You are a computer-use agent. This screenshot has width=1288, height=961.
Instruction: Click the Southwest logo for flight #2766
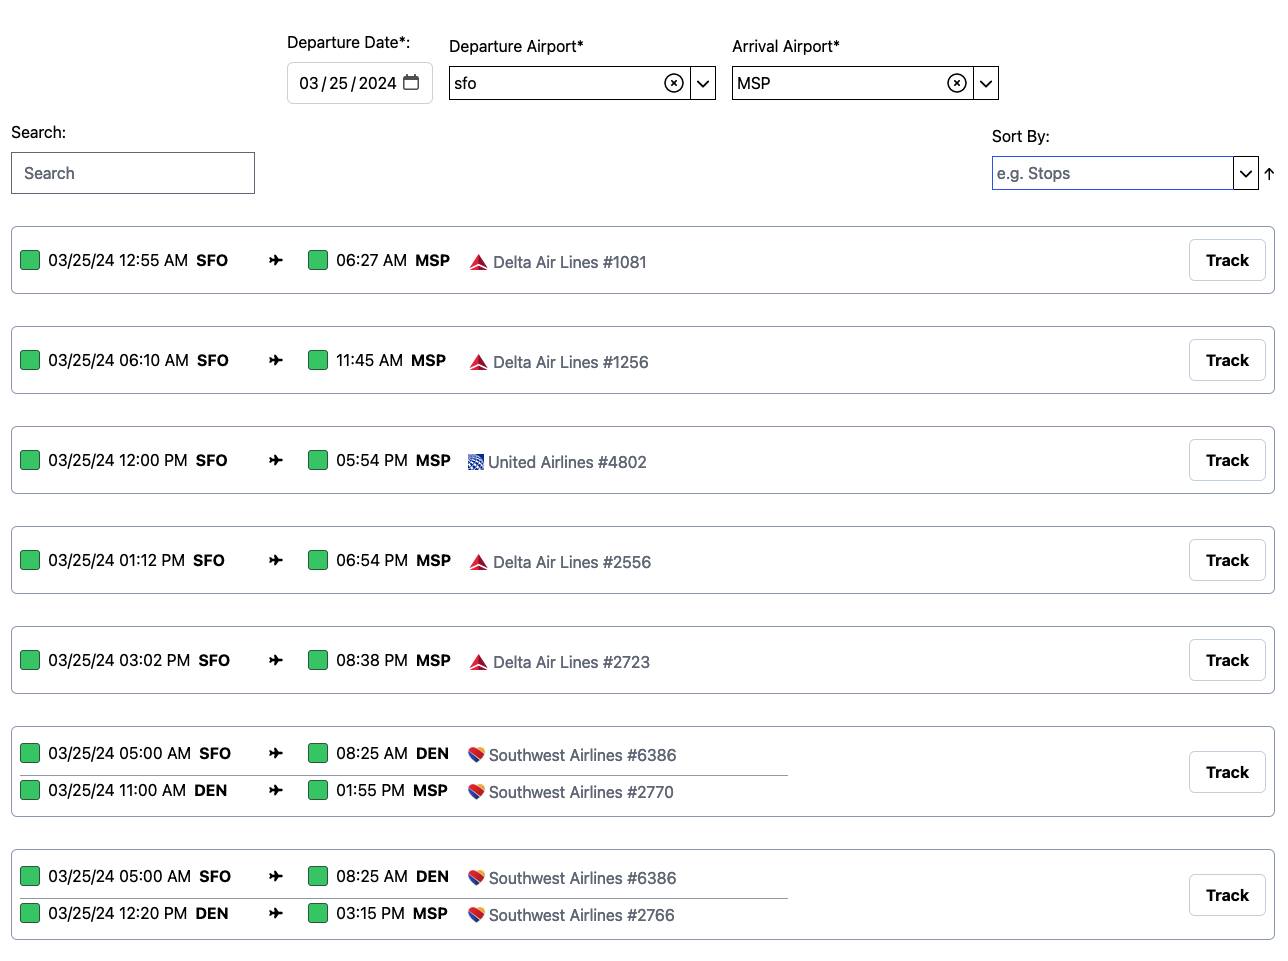tap(476, 915)
